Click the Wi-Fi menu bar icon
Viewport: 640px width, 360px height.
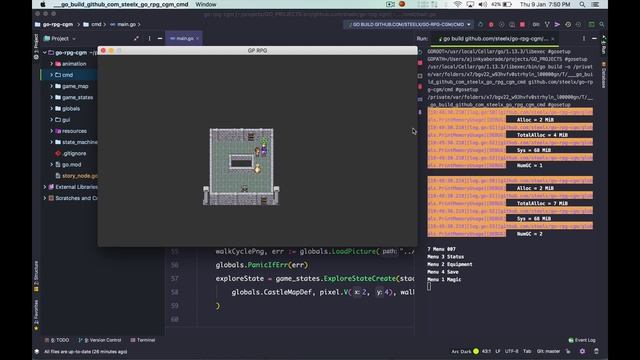[x=458, y=4]
